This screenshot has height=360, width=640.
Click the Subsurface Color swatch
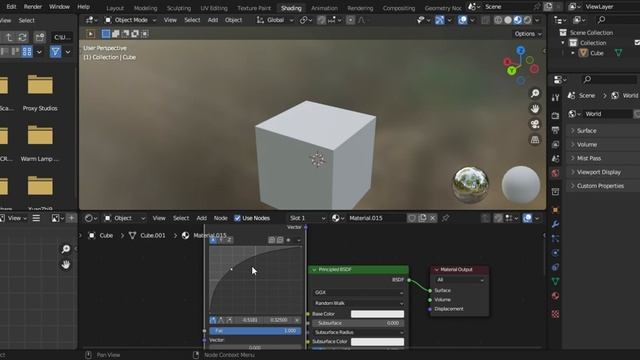pos(377,342)
